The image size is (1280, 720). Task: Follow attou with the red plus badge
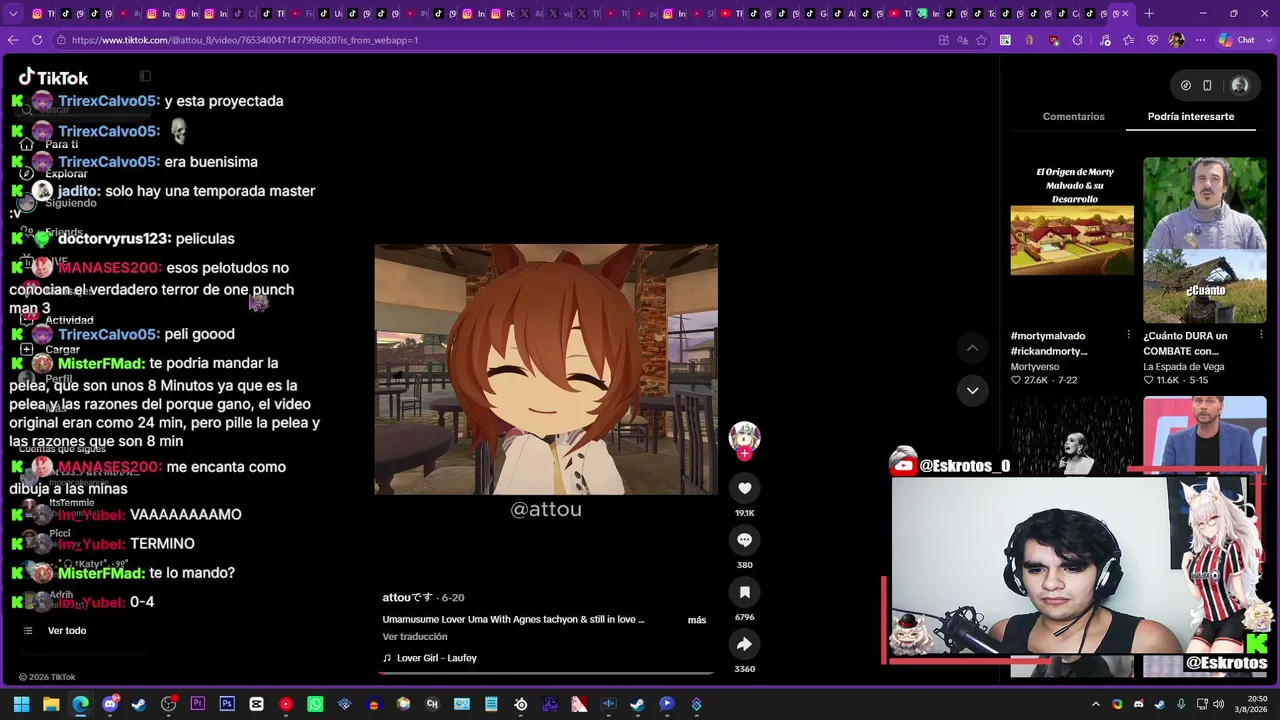point(744,454)
